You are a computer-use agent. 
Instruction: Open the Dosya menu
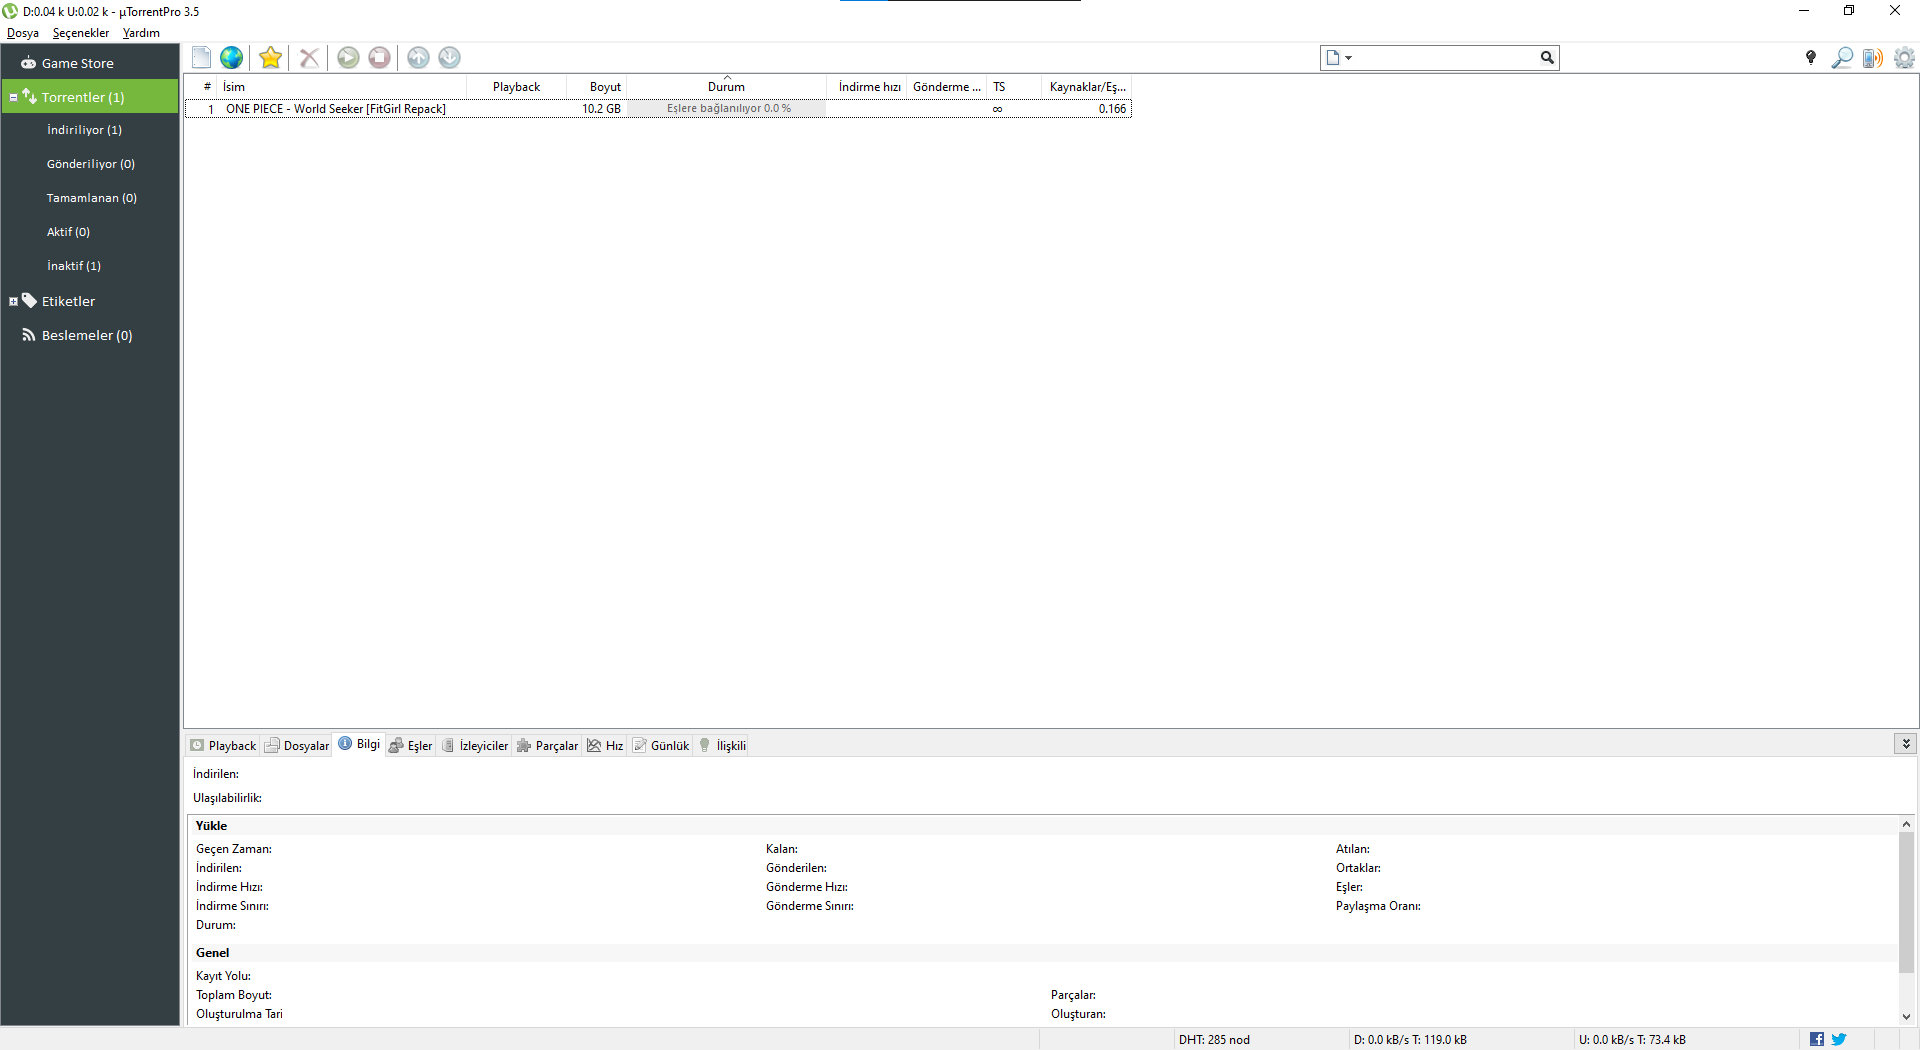(23, 33)
